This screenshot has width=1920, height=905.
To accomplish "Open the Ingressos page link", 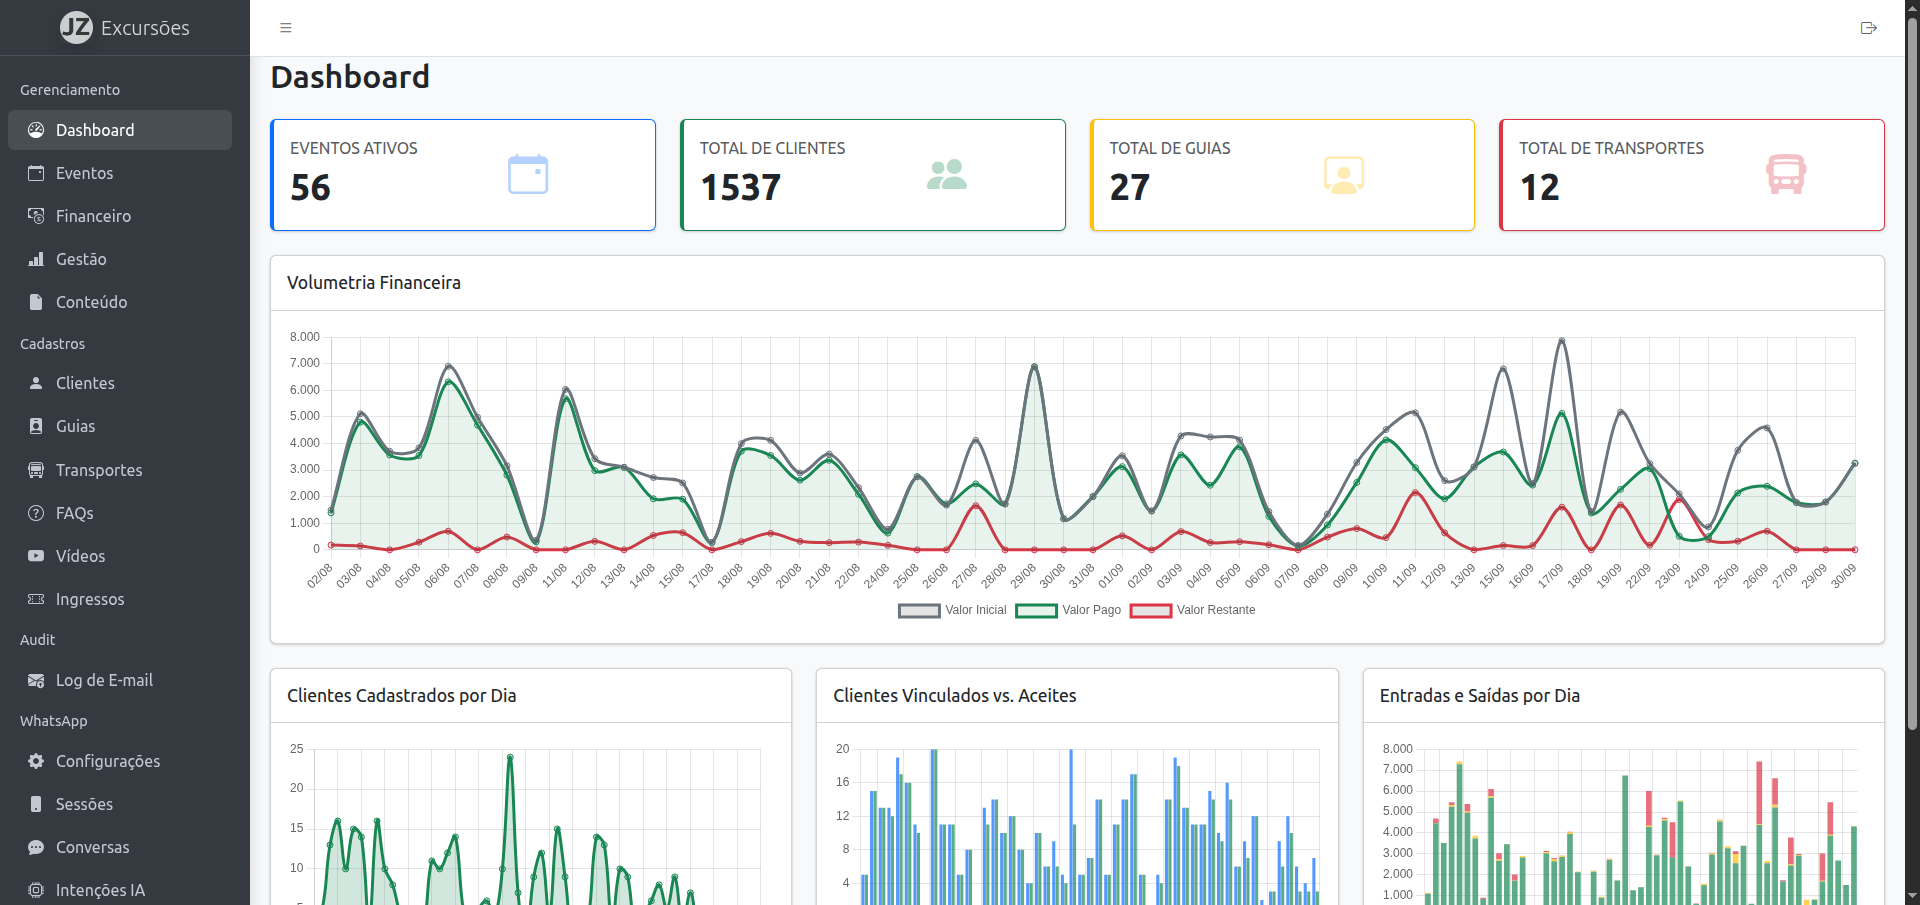I will (x=90, y=599).
